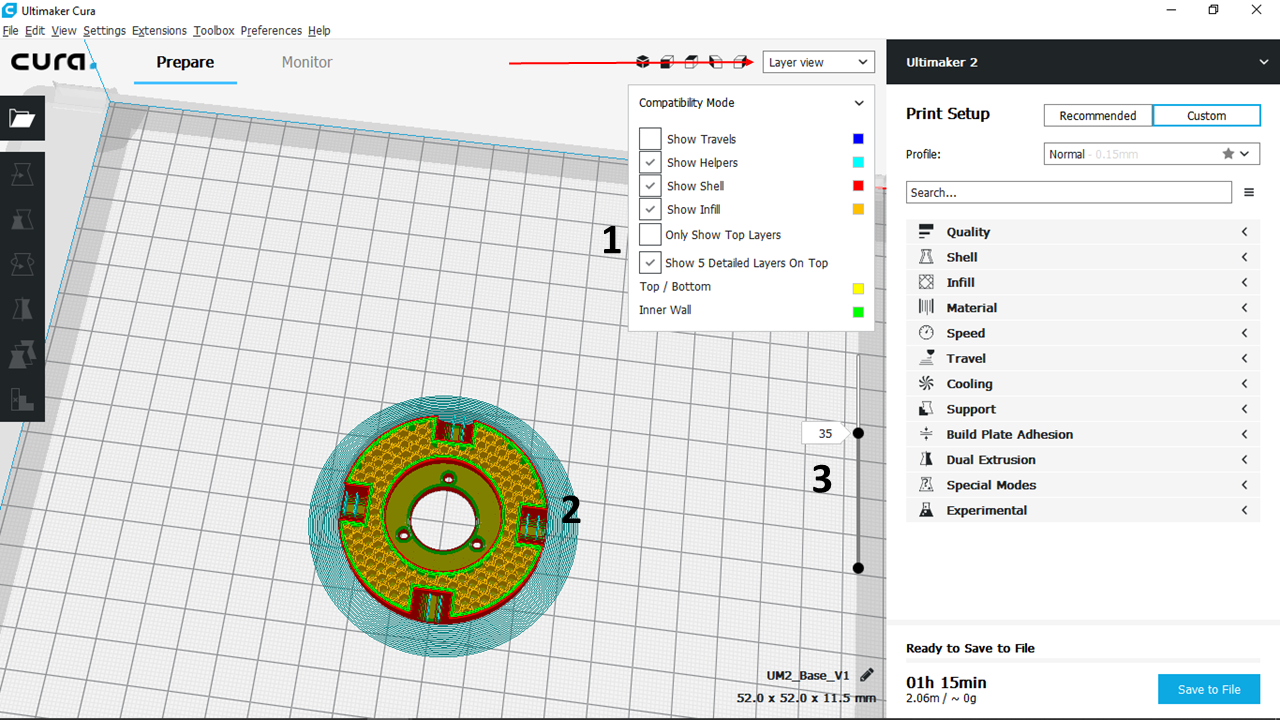The height and width of the screenshot is (720, 1280).
Task: Select the Mirror tool in left toolbar
Action: click(x=22, y=309)
